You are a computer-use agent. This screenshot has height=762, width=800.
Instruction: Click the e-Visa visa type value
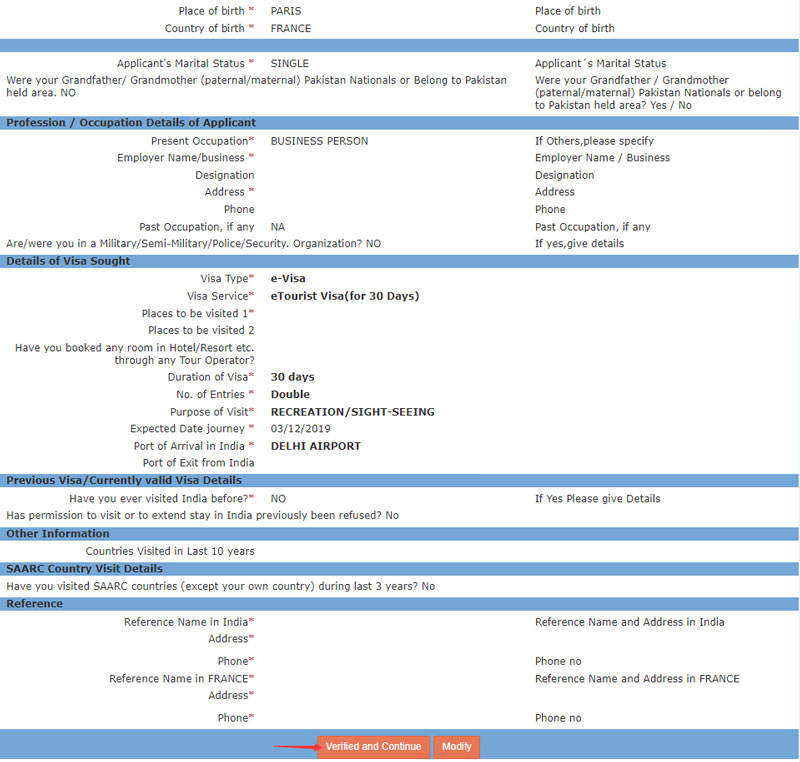(x=288, y=279)
